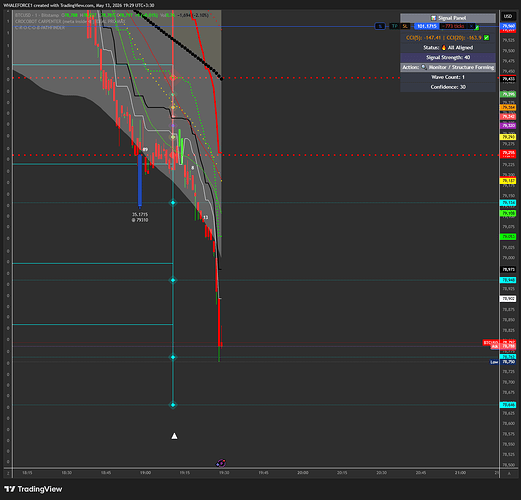Close the position with the X icon
Screen dimensions: 521x500
pos(471,26)
